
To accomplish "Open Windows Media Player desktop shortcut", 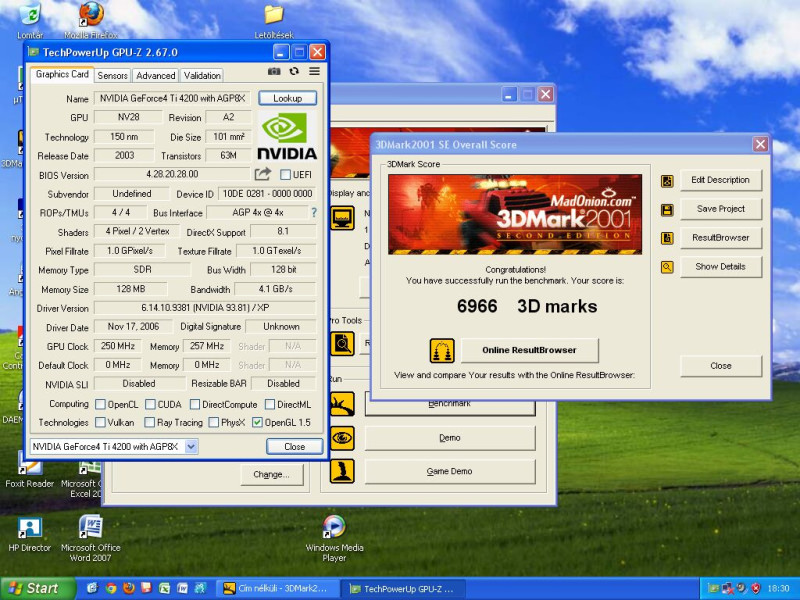I will point(334,538).
